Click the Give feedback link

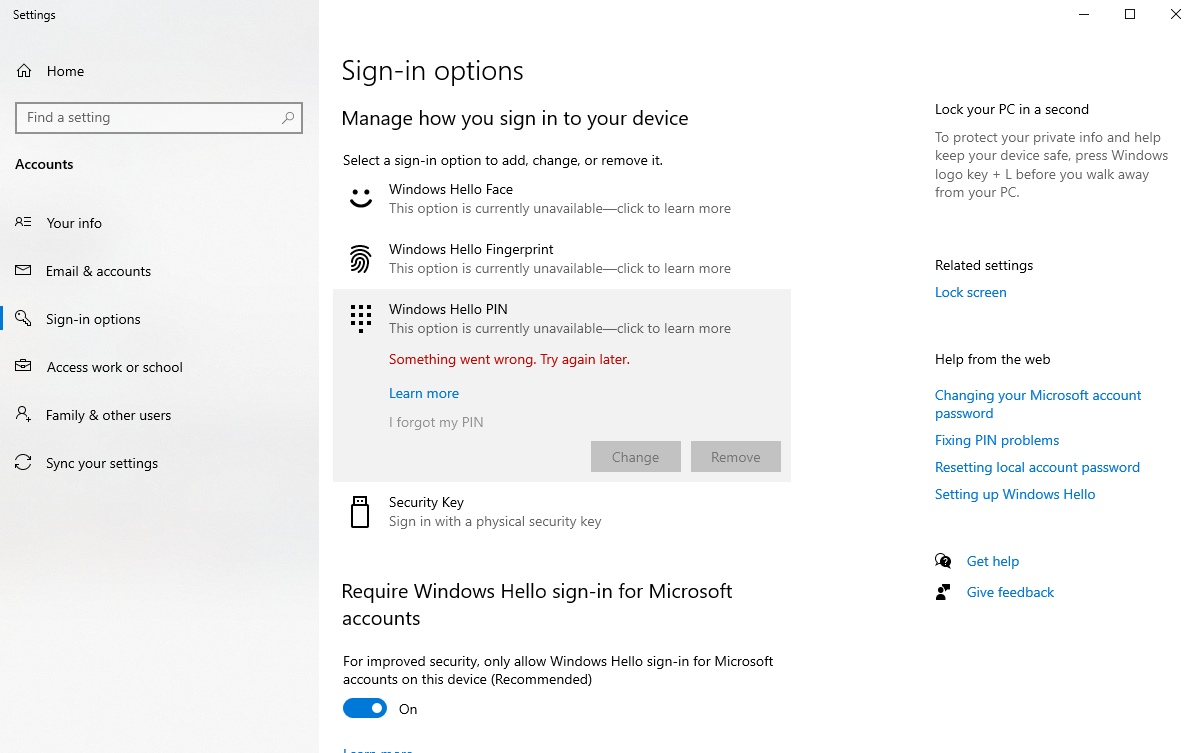click(1010, 592)
